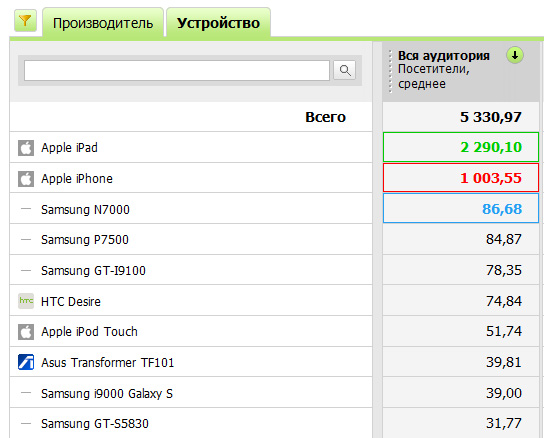Screen dimensions: 544x438
Task: Switch to the Производитель tab
Action: click(103, 23)
